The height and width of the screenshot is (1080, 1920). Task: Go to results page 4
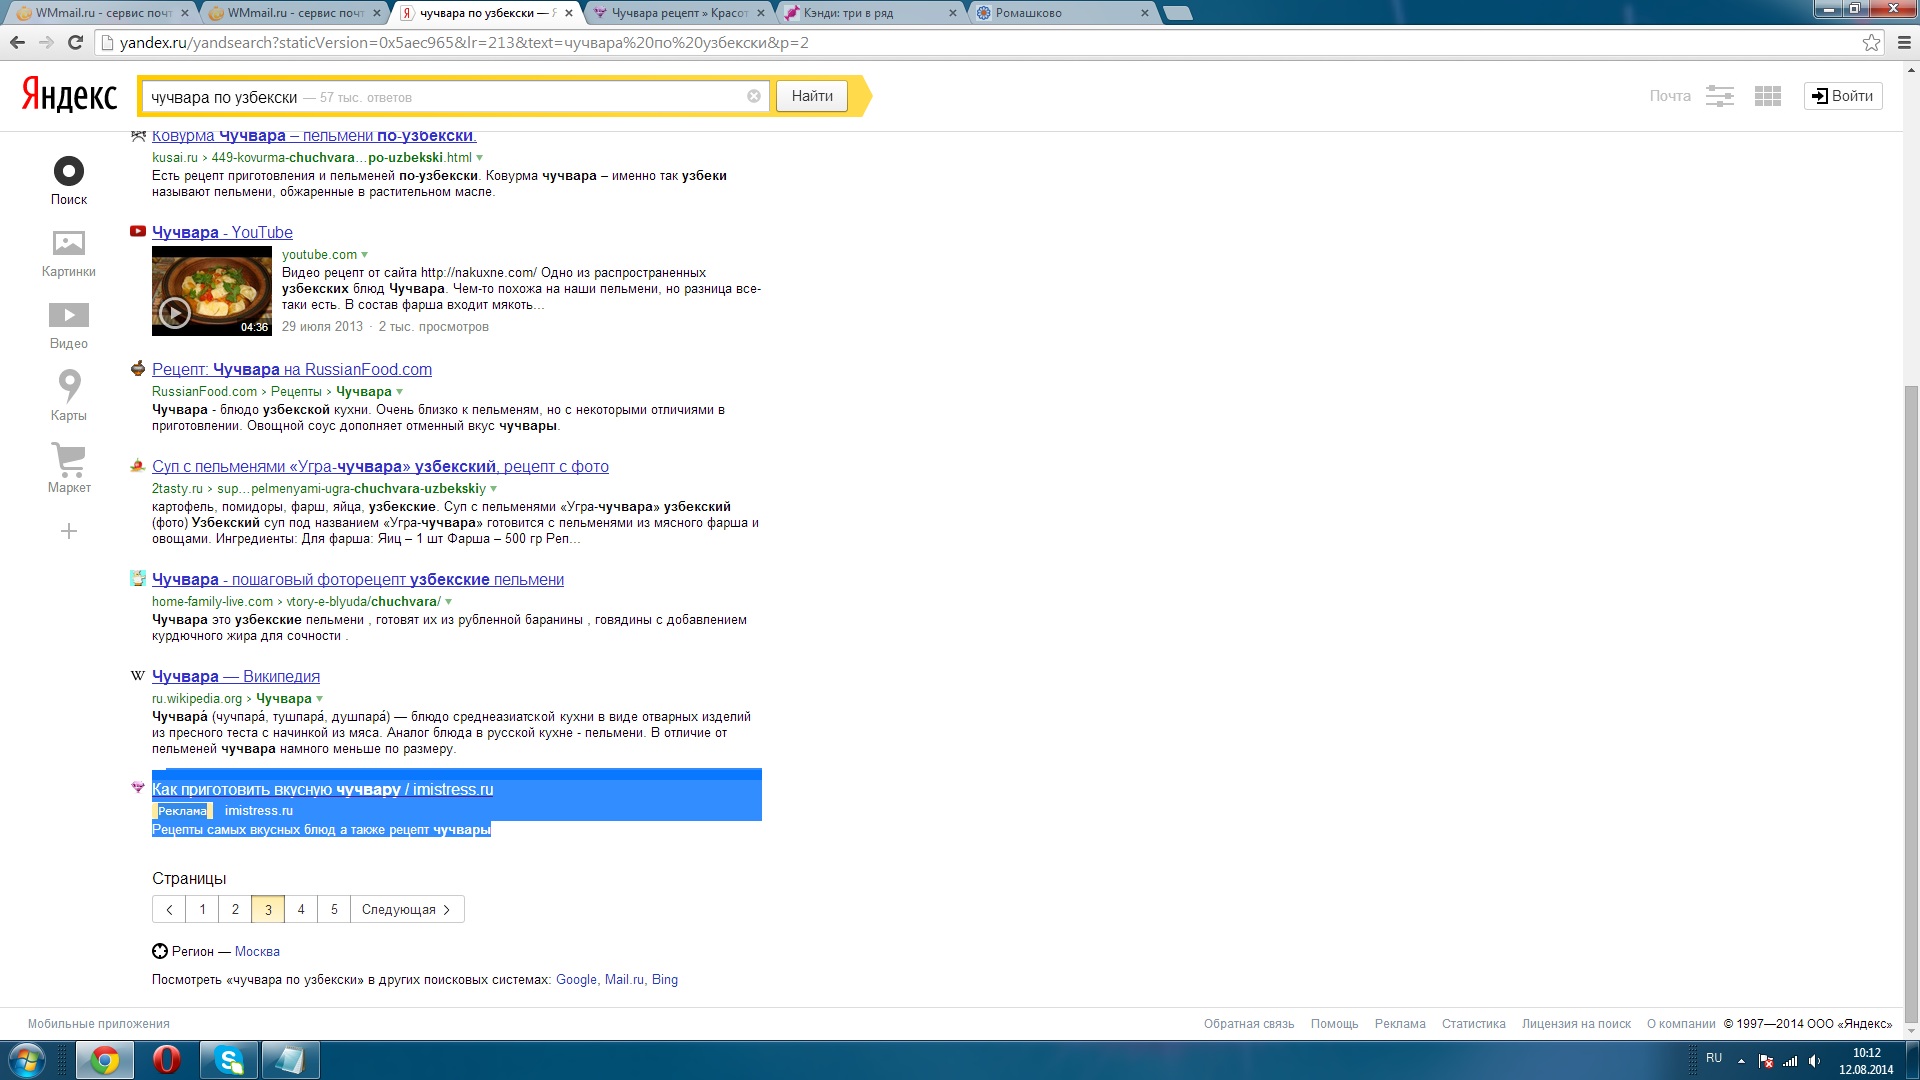[301, 909]
